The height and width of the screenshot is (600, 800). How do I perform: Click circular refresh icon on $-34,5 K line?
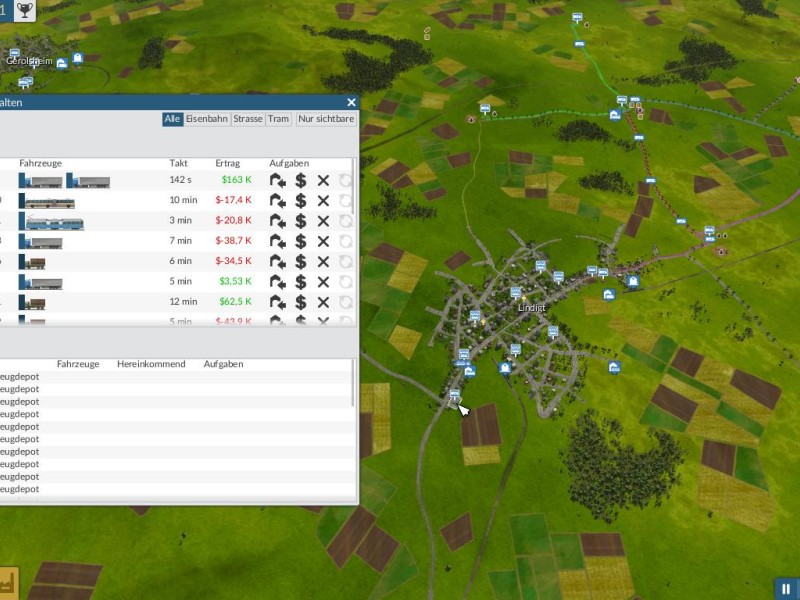point(346,261)
